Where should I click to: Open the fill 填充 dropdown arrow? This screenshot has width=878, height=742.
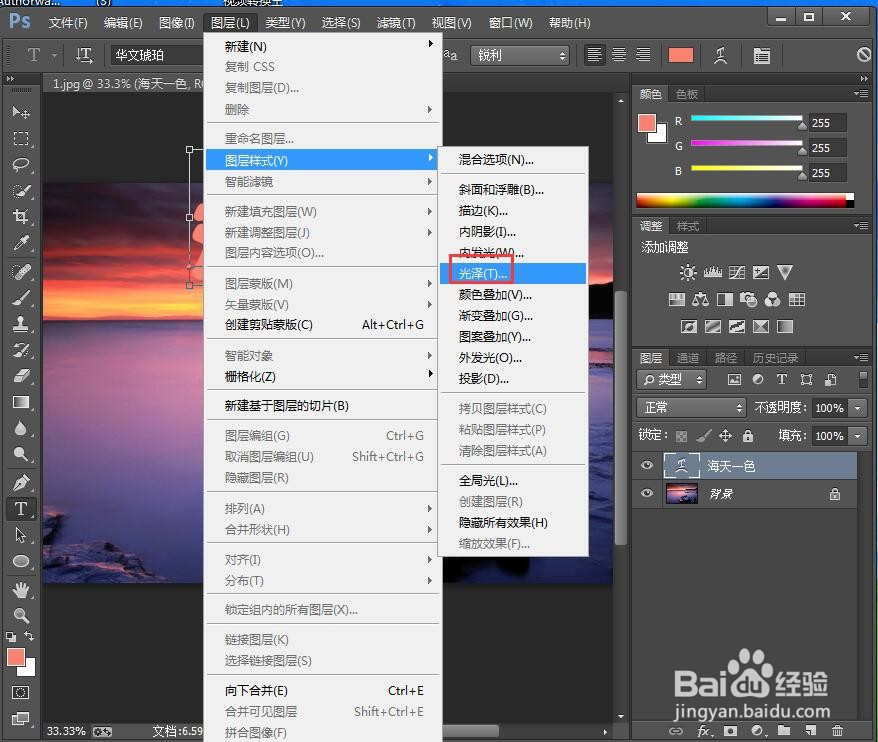[x=857, y=436]
